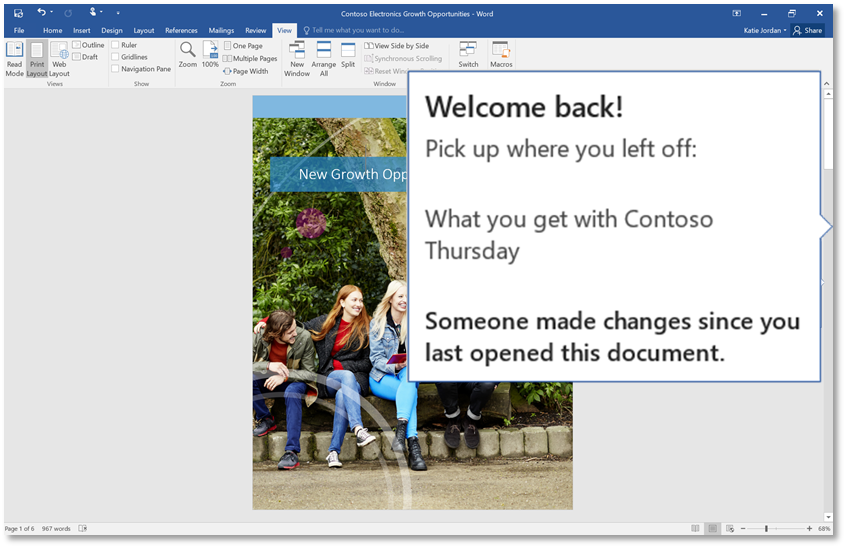Click the Share button
Image resolution: width=846 pixels, height=548 pixels.
point(808,30)
